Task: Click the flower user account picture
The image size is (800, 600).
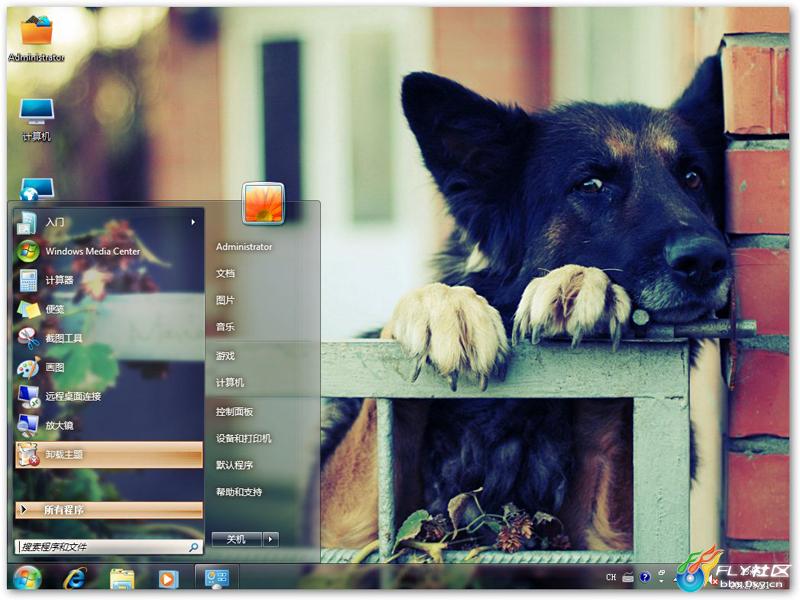Action: pyautogui.click(x=263, y=204)
